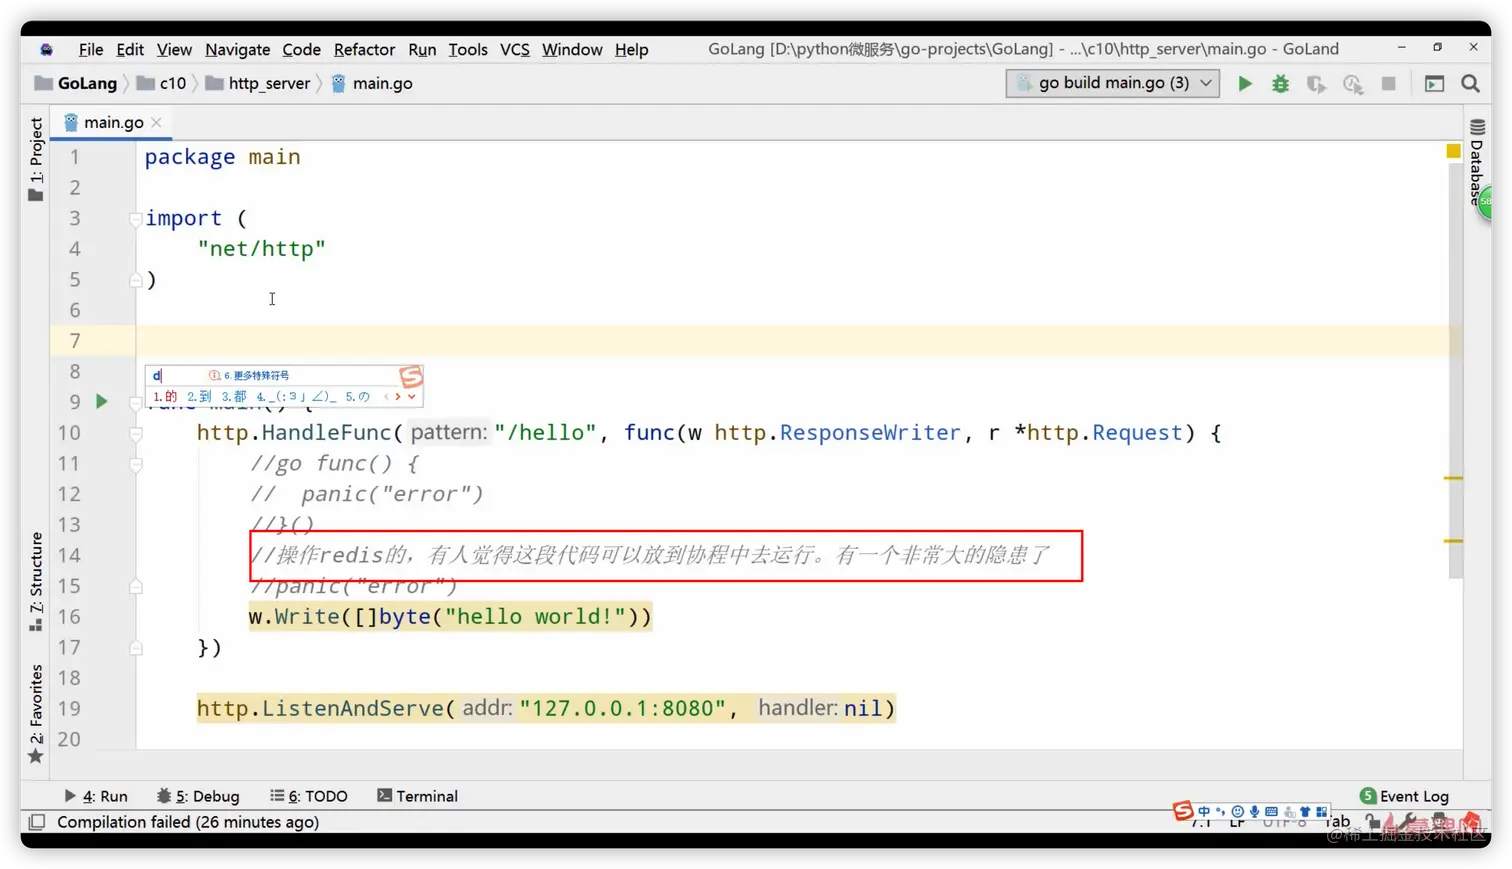Image resolution: width=1512 pixels, height=869 pixels.
Task: Open the Sogou skin shirt icon
Action: coord(1305,812)
